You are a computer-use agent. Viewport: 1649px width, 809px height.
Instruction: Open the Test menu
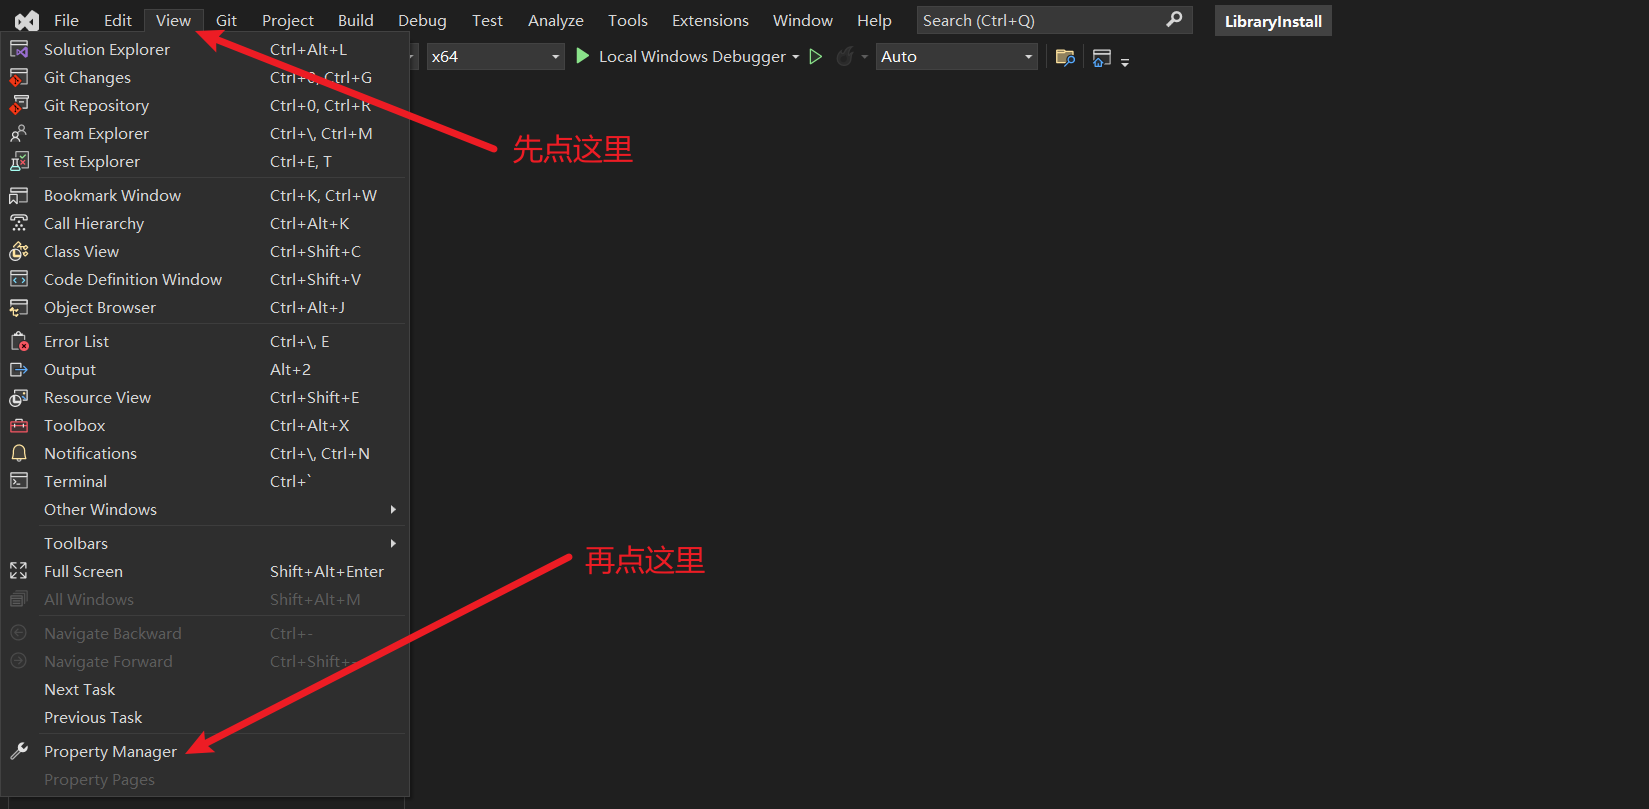pos(488,20)
